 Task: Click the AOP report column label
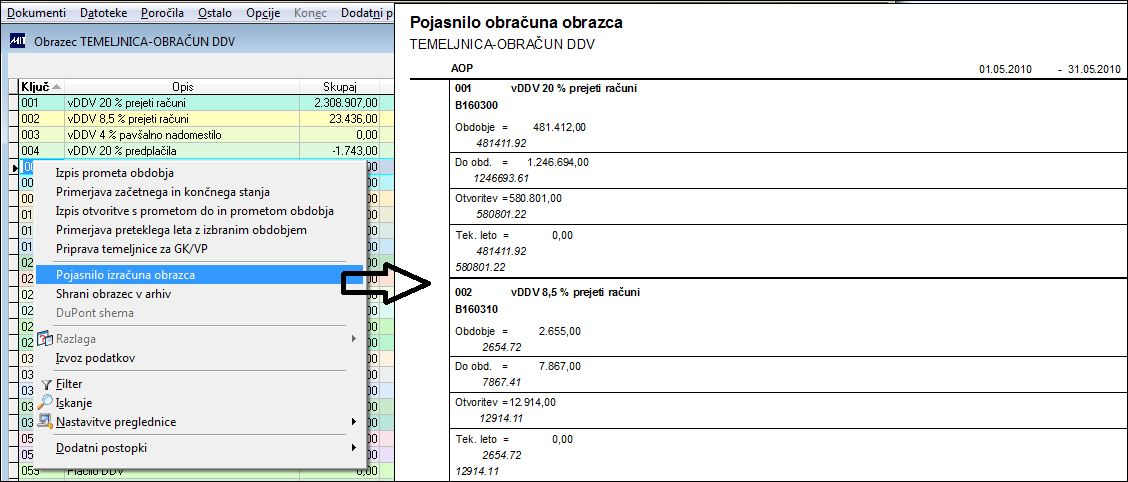(x=461, y=68)
